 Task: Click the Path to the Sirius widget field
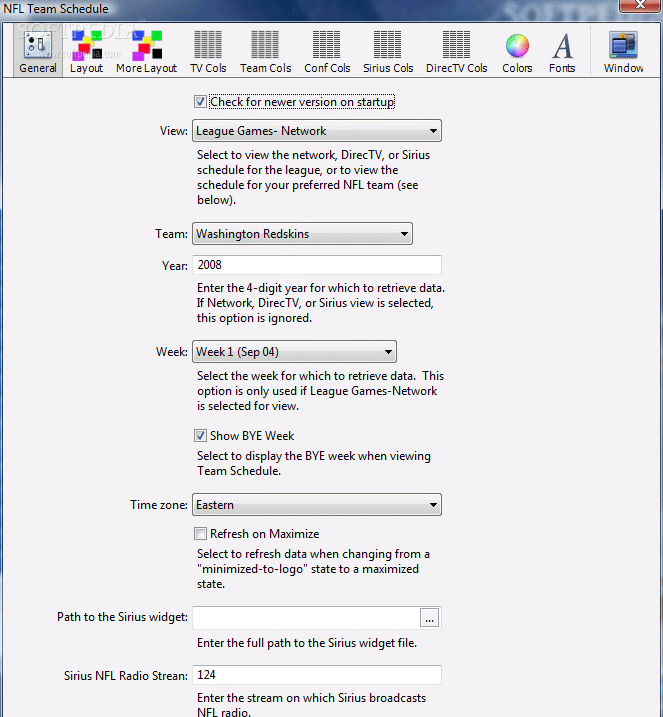(x=305, y=617)
